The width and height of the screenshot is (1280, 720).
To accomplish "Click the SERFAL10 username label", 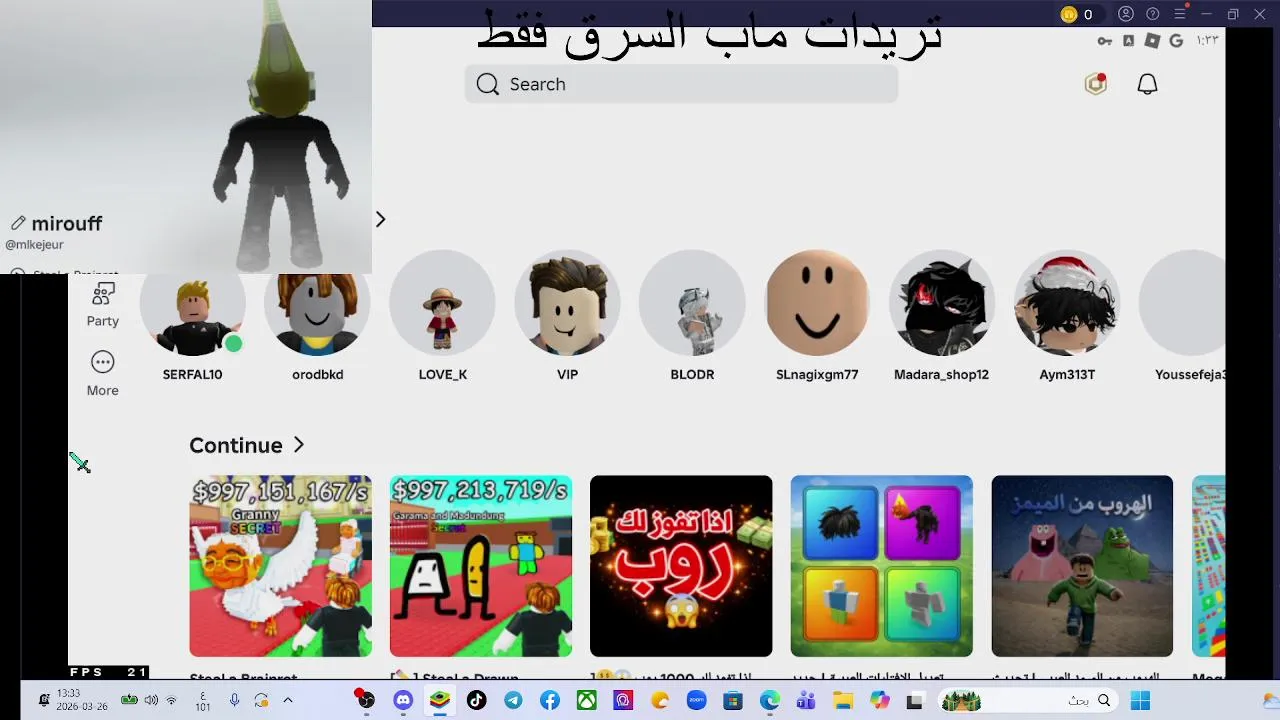I will click(x=192, y=374).
